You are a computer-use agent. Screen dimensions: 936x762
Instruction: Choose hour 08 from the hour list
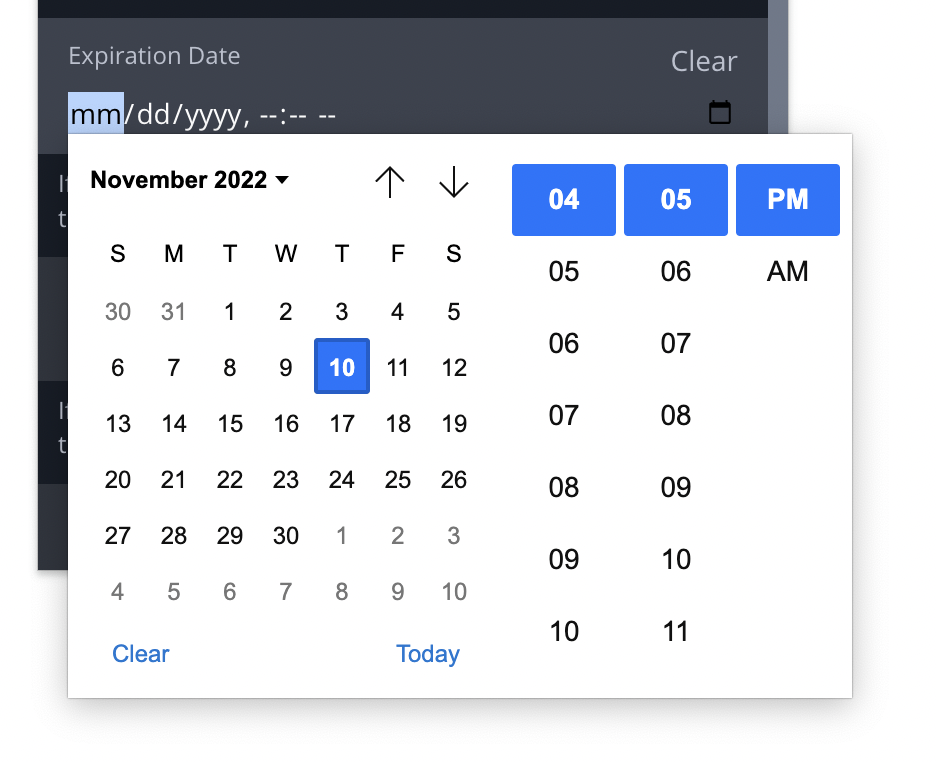[563, 487]
